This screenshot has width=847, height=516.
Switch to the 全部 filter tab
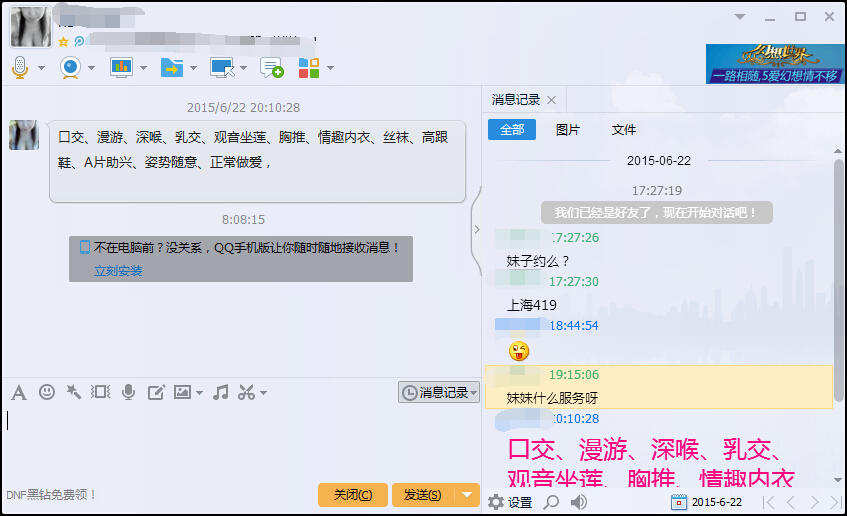coord(512,130)
